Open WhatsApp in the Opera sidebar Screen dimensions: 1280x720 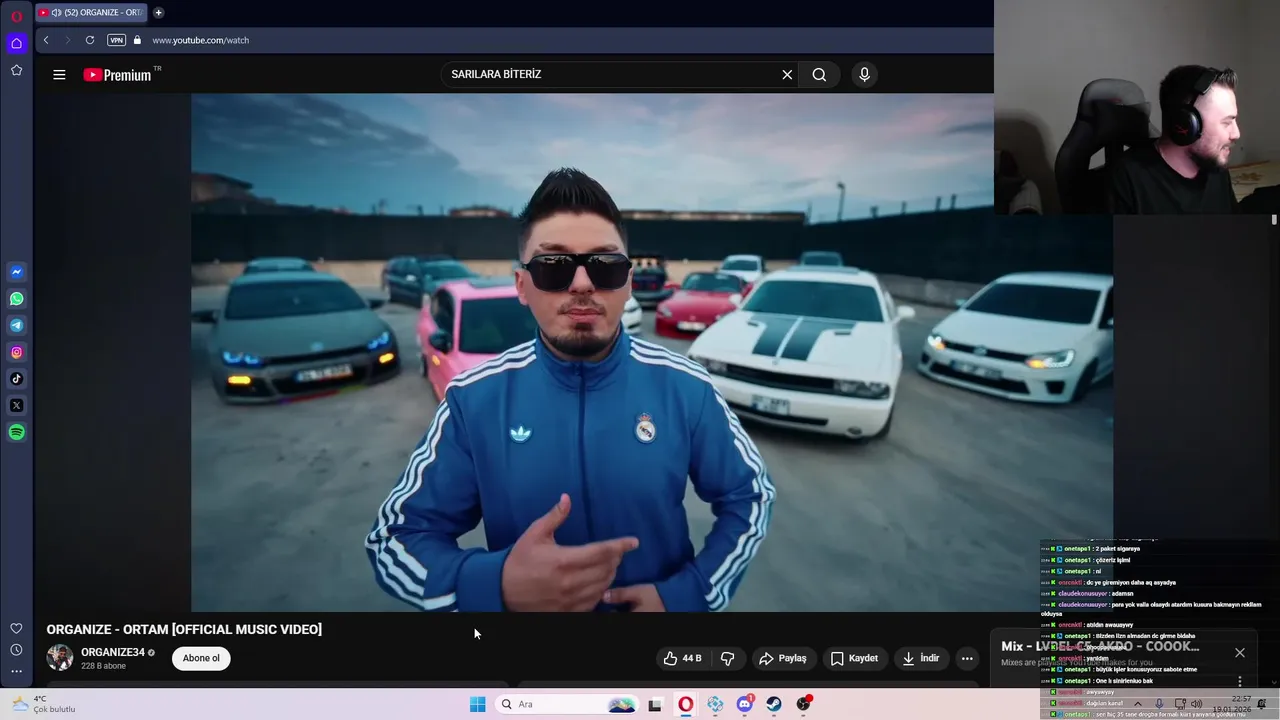pos(16,299)
